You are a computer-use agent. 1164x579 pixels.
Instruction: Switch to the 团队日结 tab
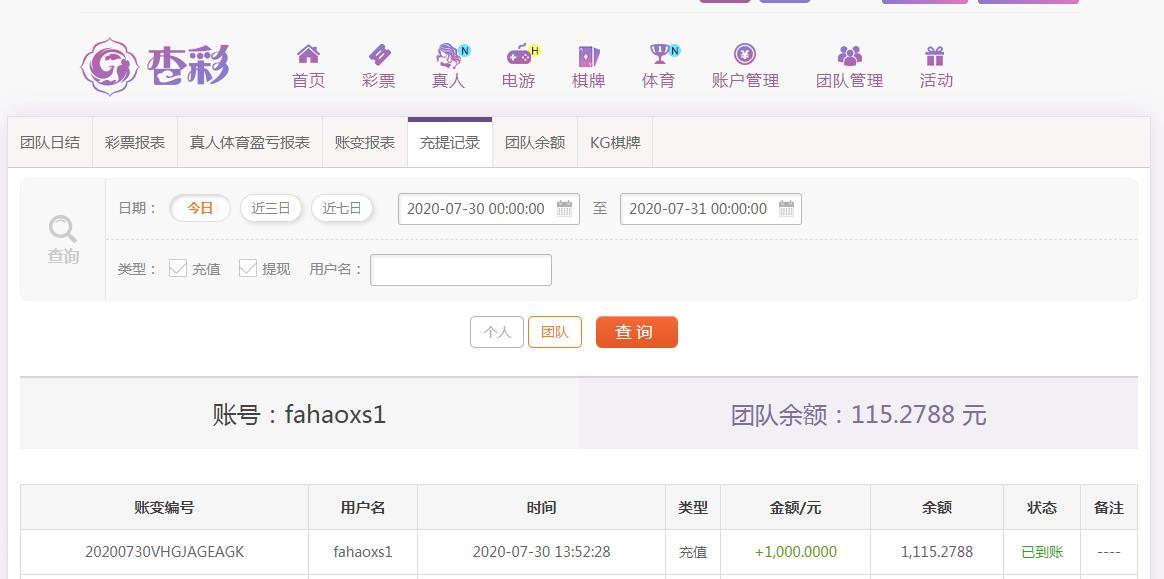(x=50, y=143)
